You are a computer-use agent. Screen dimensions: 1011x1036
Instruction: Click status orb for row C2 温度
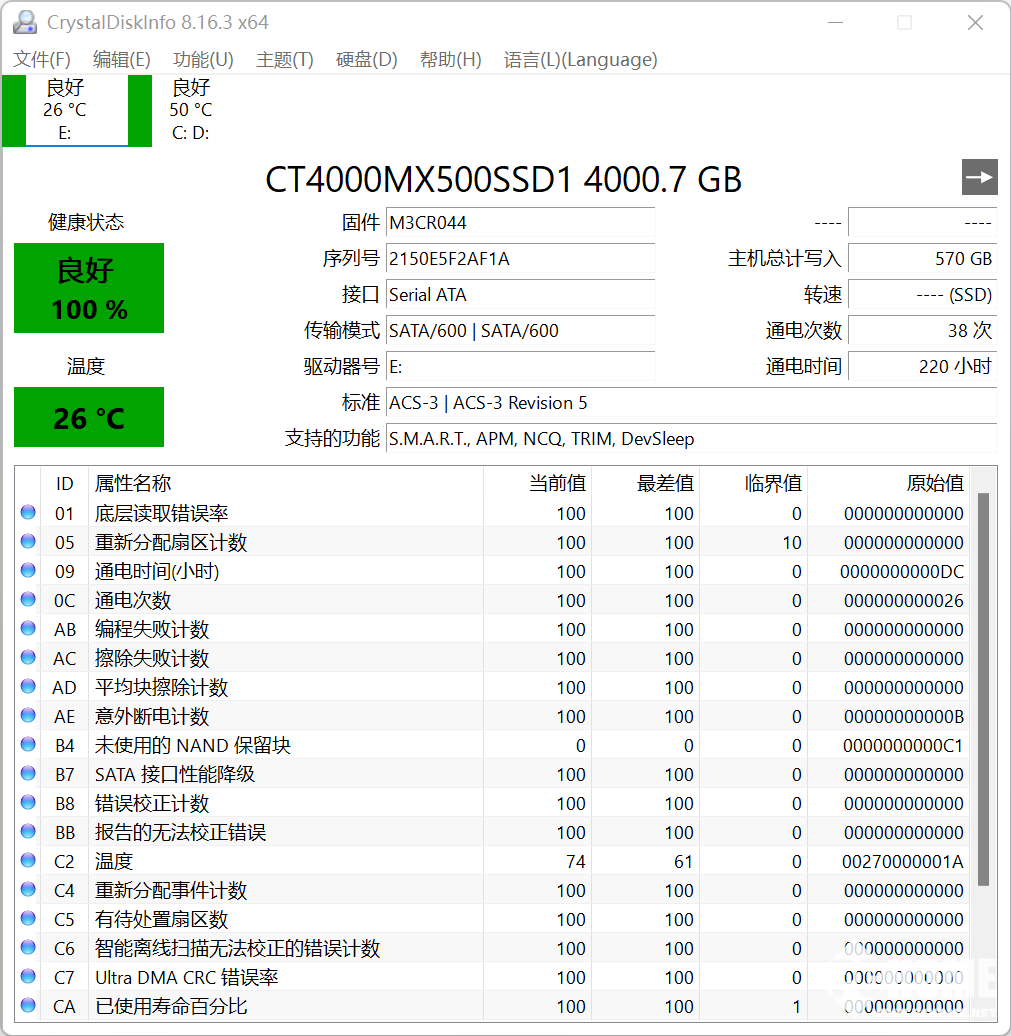pyautogui.click(x=28, y=860)
